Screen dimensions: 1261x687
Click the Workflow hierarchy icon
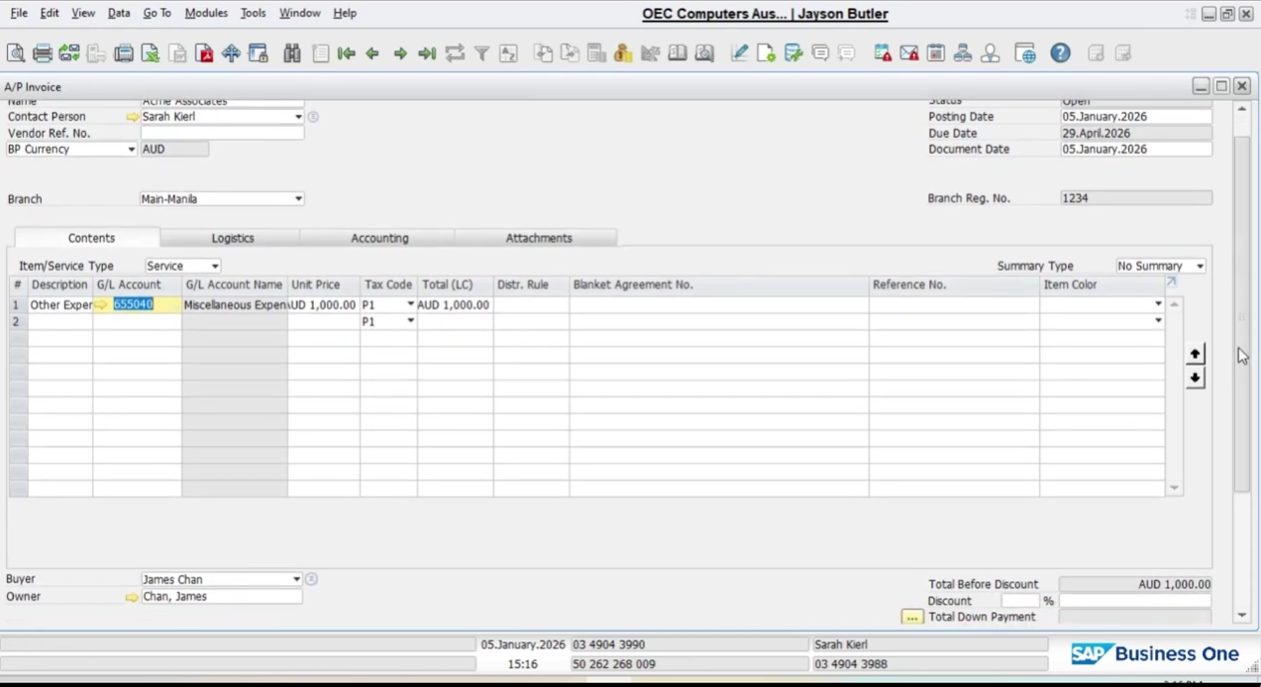963,53
